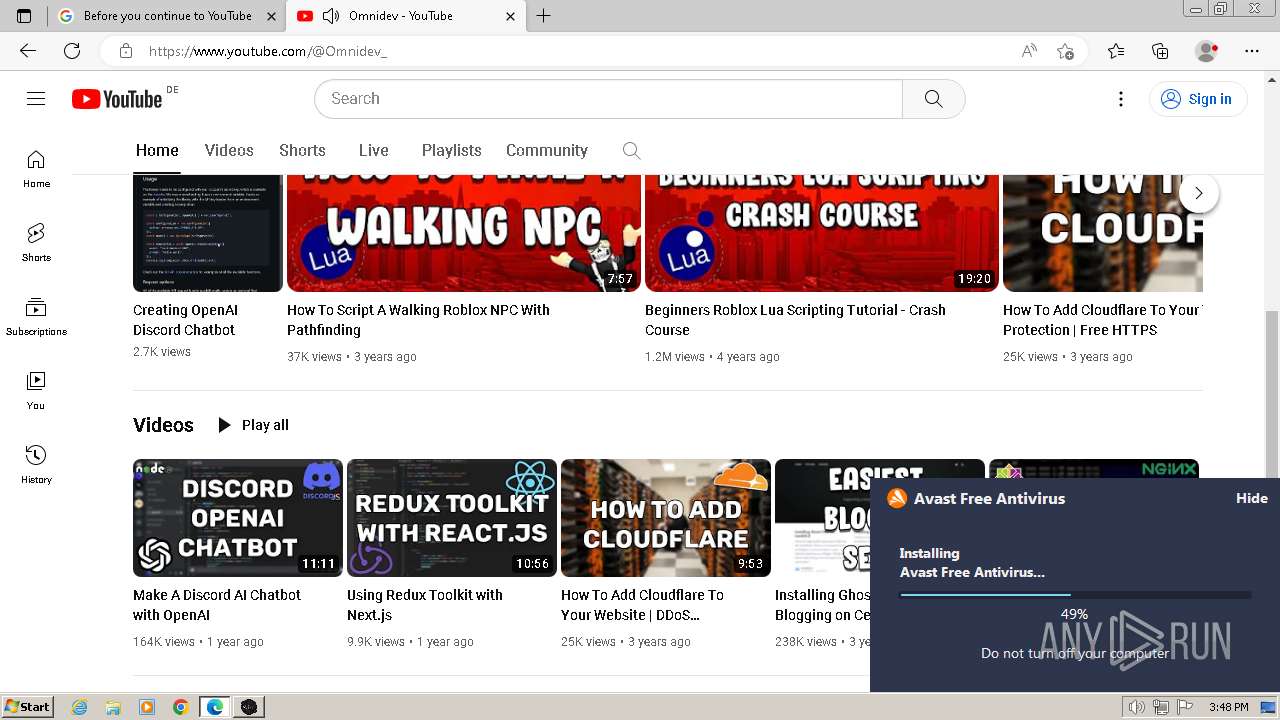Viewport: 1280px width, 720px height.
Task: Mute the Omnidev tab audio icon
Action: point(330,16)
